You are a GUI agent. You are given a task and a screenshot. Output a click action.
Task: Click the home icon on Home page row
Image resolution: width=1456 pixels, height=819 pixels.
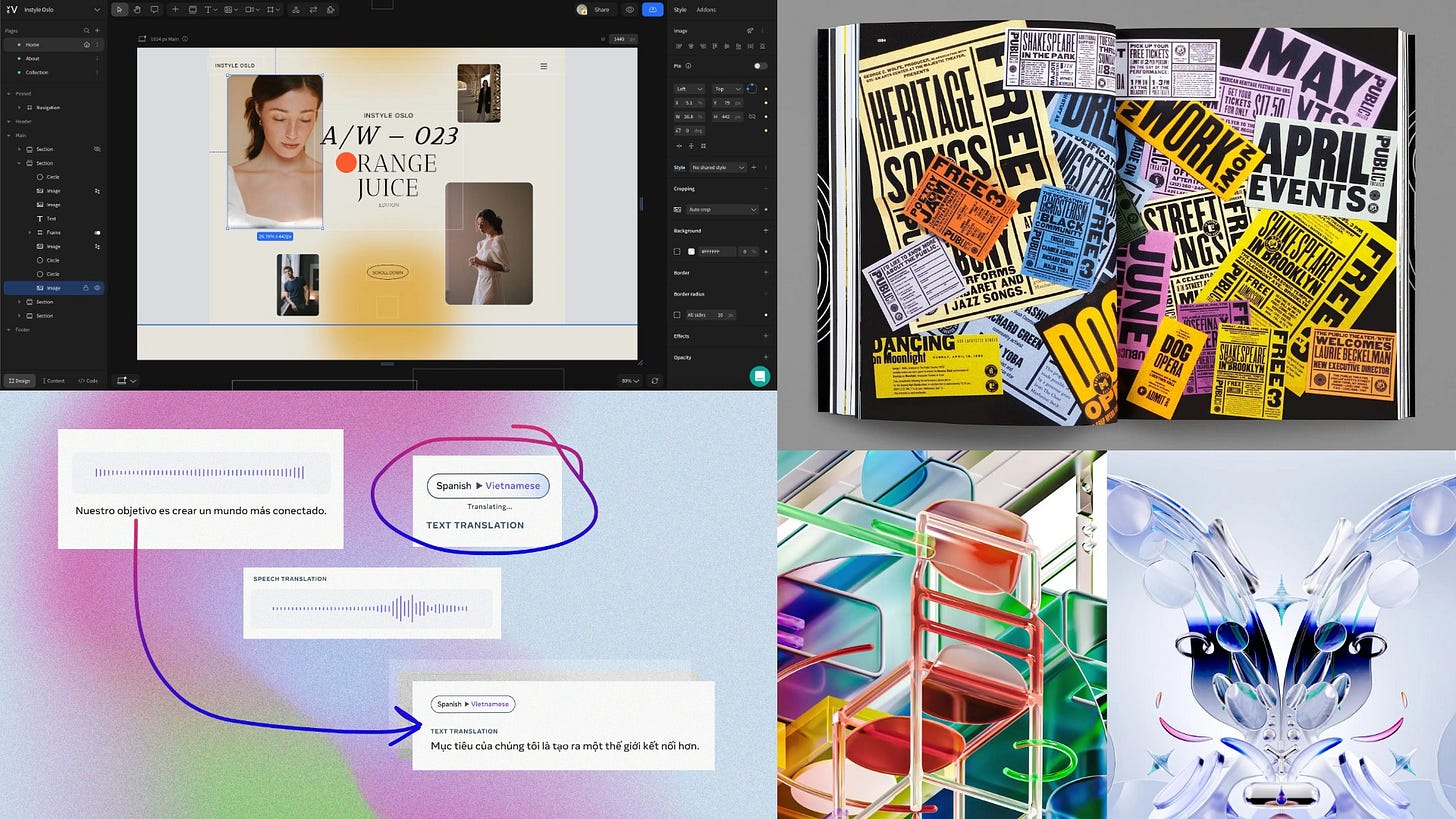click(86, 44)
